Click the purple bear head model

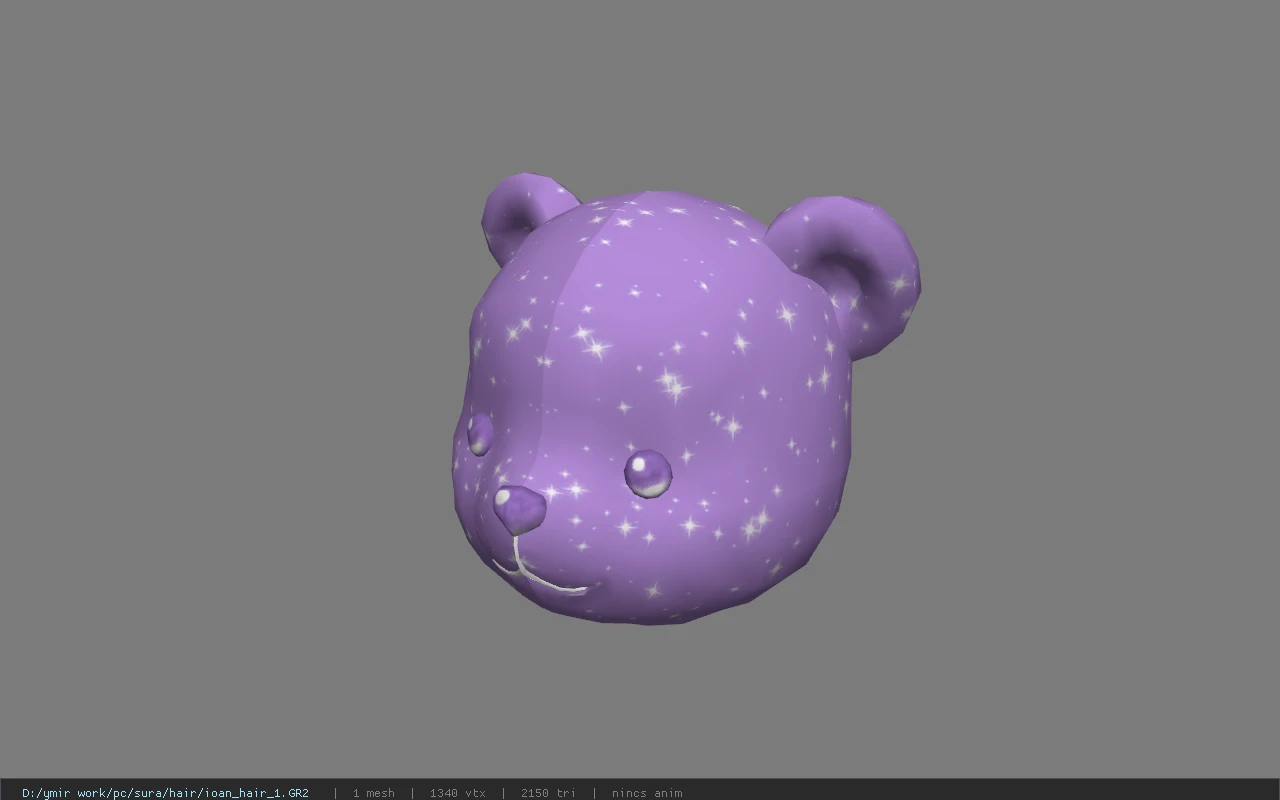pyautogui.click(x=685, y=399)
